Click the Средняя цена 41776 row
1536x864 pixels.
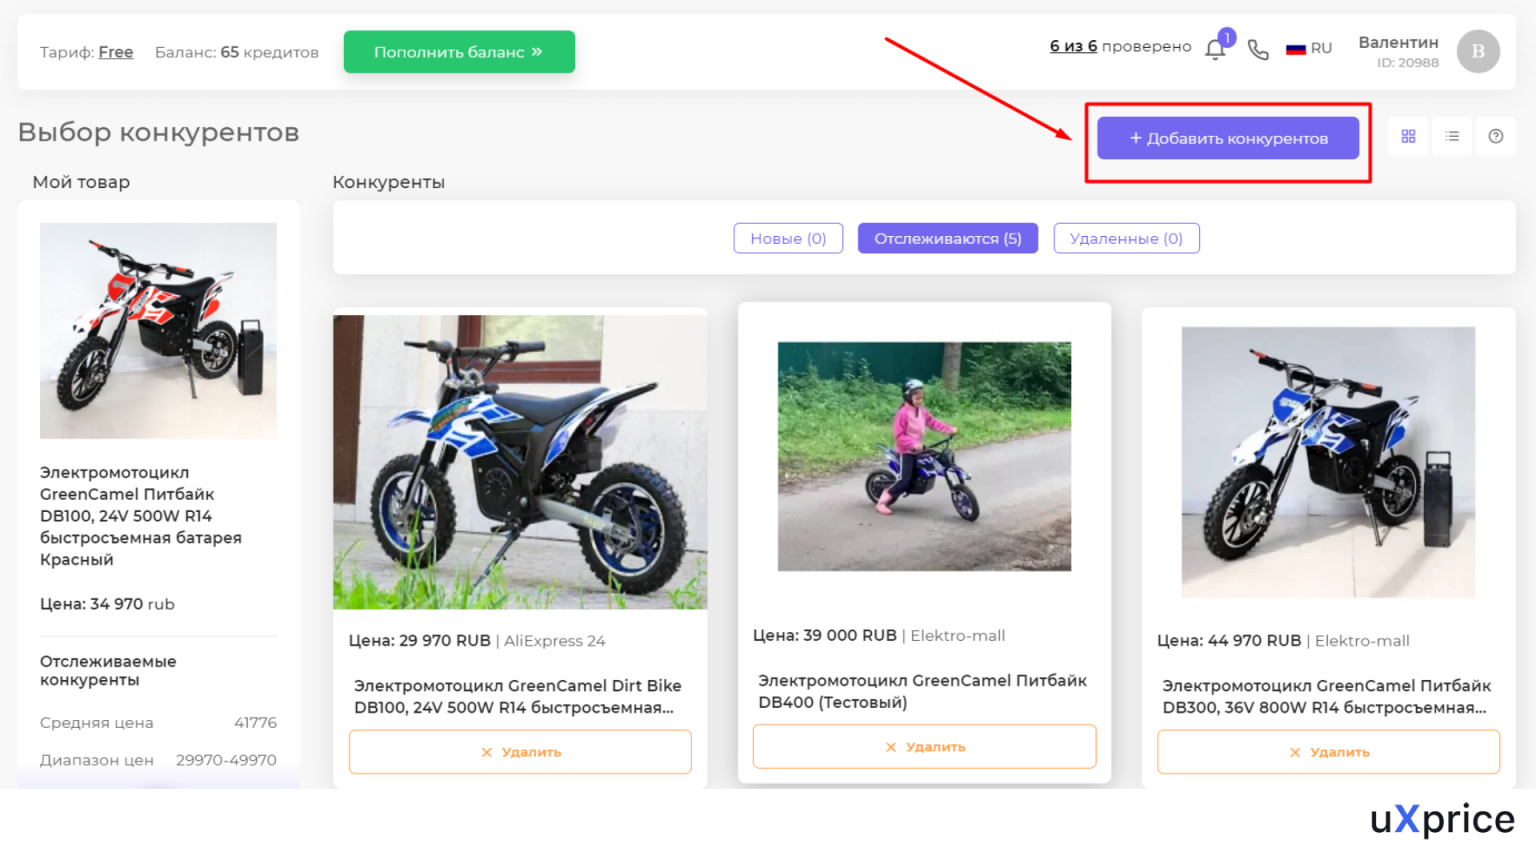[x=158, y=723]
